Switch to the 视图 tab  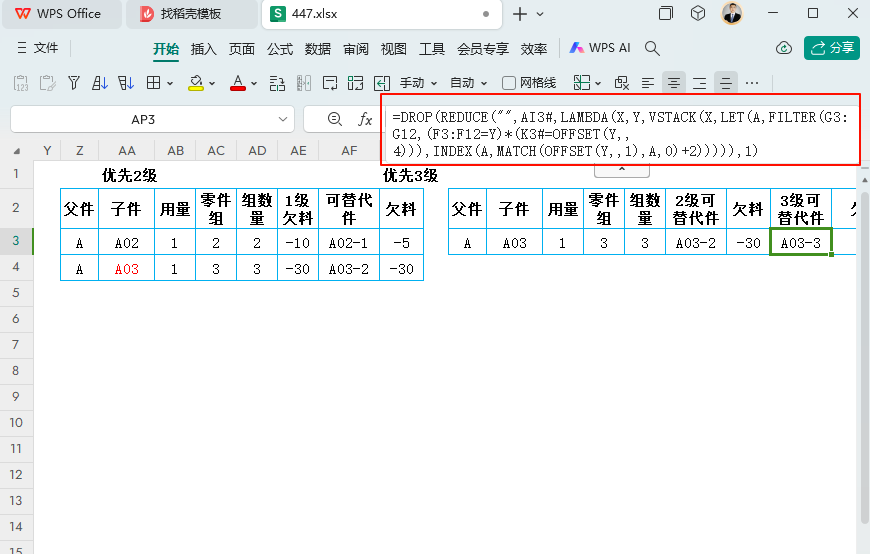point(394,49)
